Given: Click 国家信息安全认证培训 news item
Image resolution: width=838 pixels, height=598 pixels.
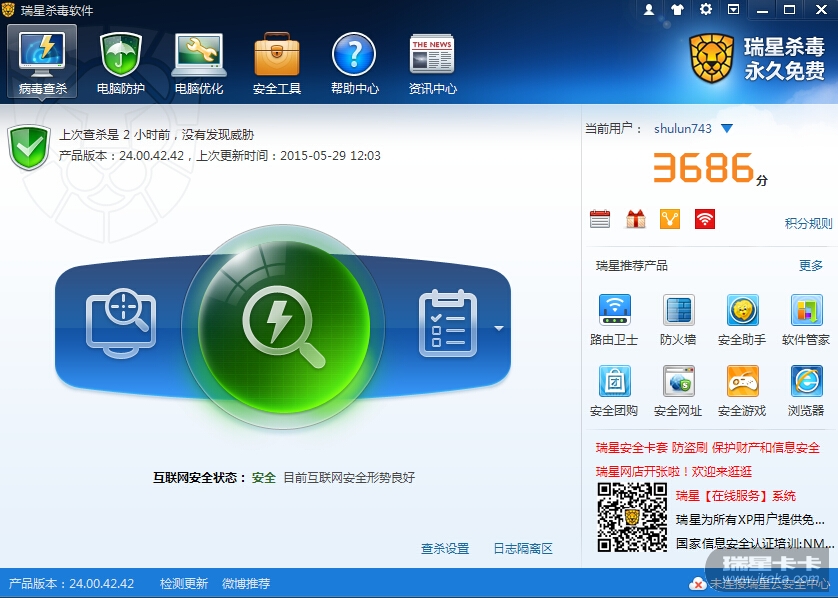Looking at the screenshot, I should [x=754, y=543].
